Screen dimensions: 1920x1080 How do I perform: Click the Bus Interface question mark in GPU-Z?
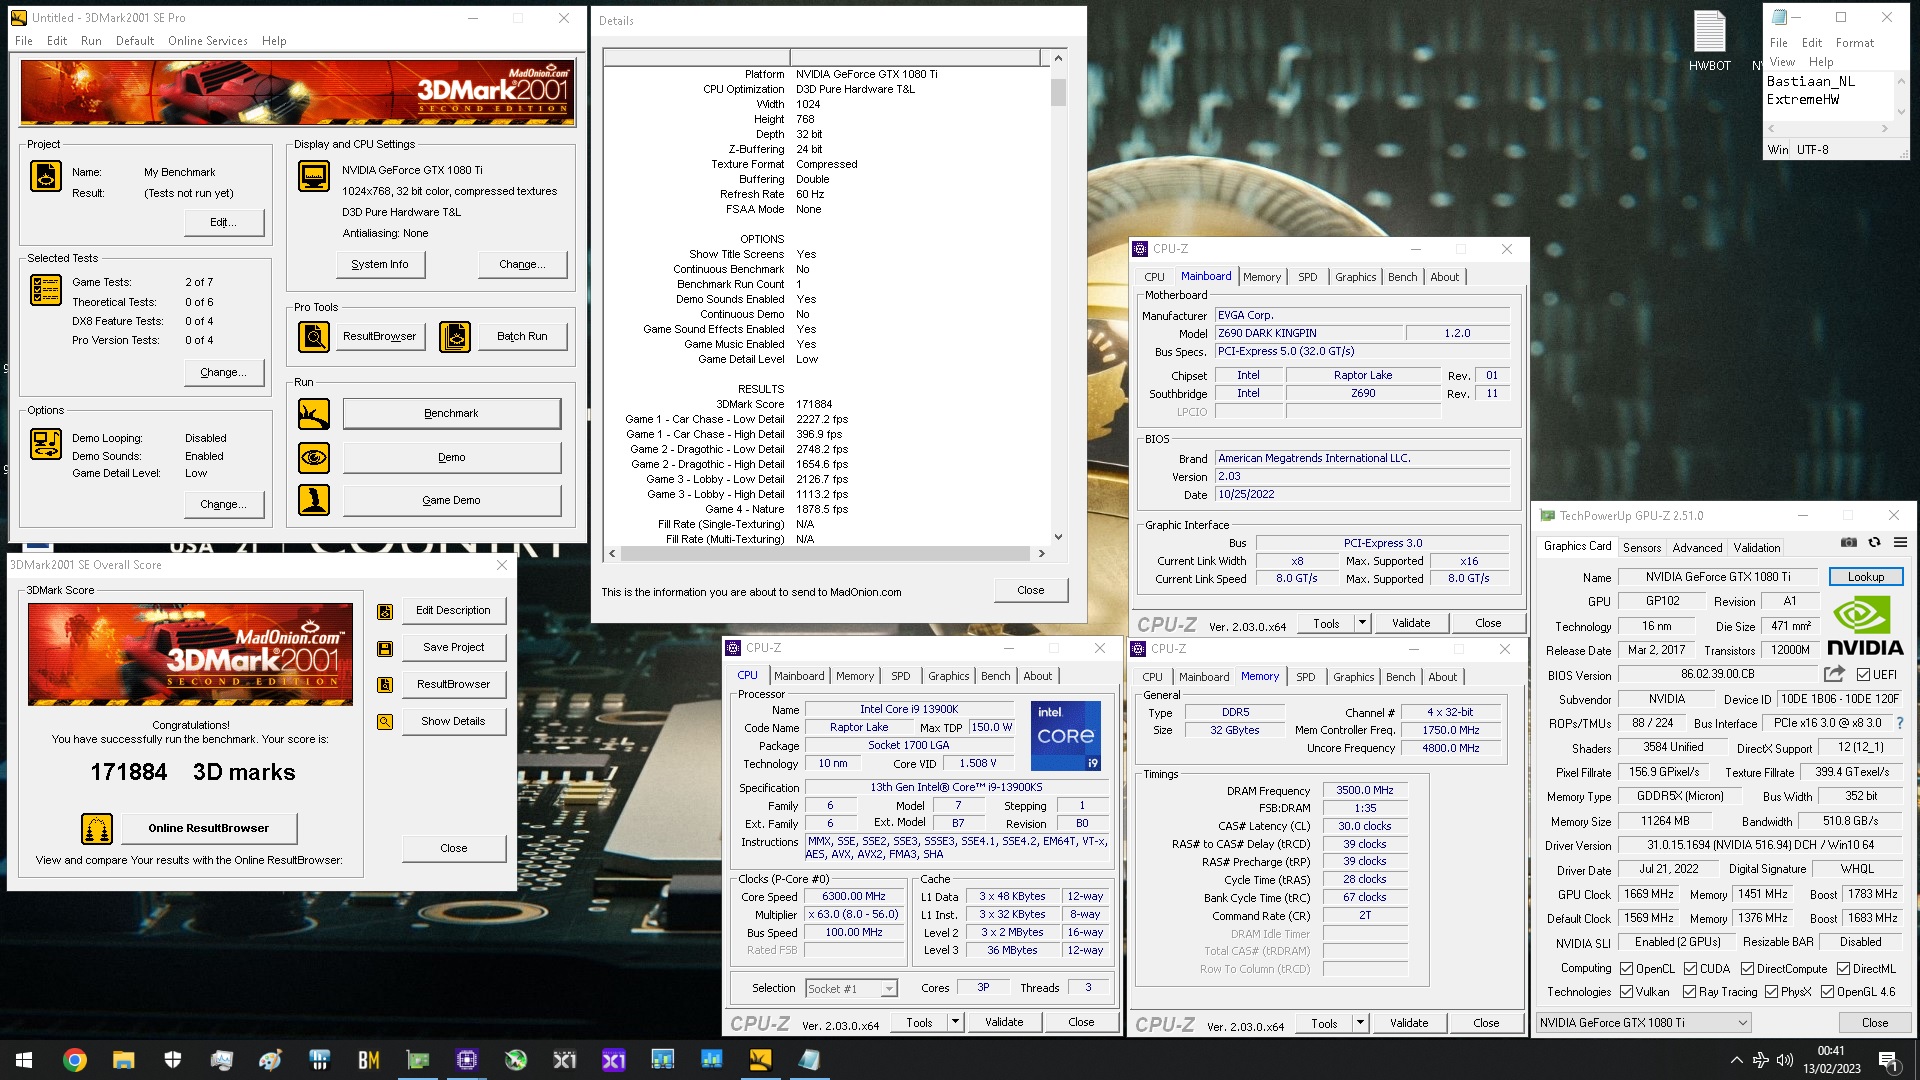(x=1900, y=723)
